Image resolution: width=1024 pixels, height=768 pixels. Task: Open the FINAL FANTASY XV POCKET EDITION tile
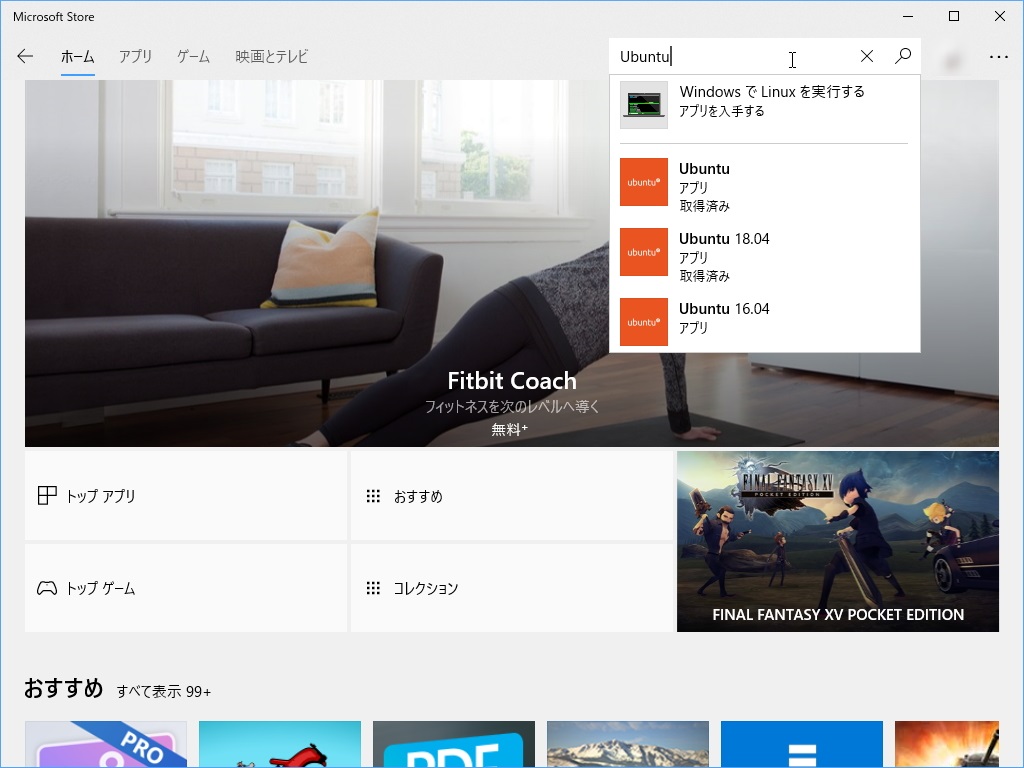click(x=838, y=540)
